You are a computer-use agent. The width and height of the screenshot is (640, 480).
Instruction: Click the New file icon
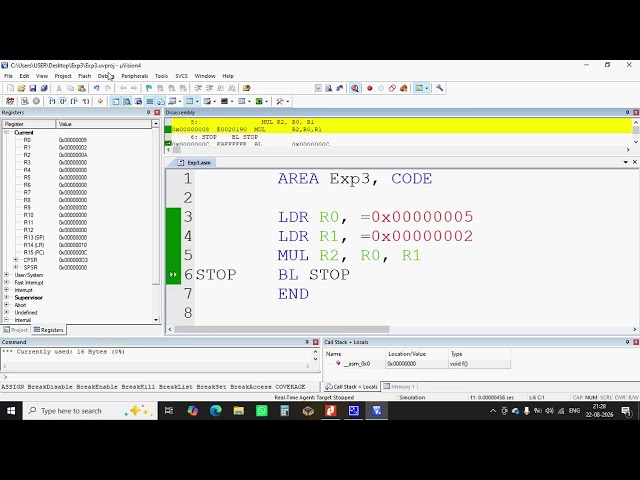click(x=11, y=88)
